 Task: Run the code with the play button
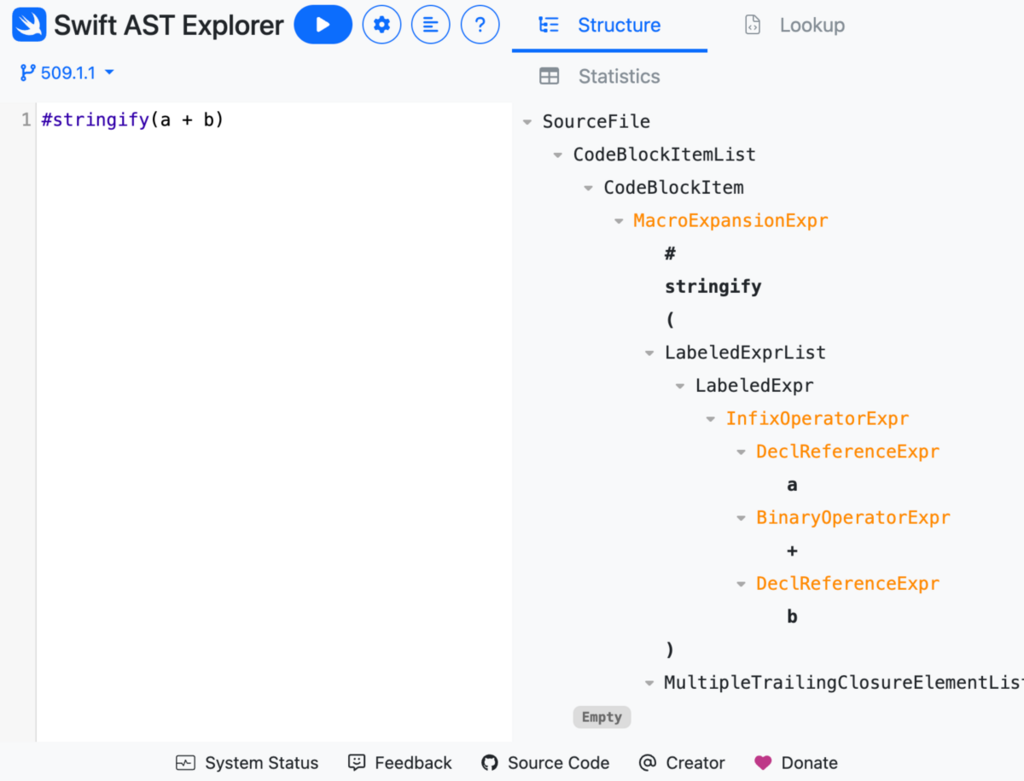[323, 25]
